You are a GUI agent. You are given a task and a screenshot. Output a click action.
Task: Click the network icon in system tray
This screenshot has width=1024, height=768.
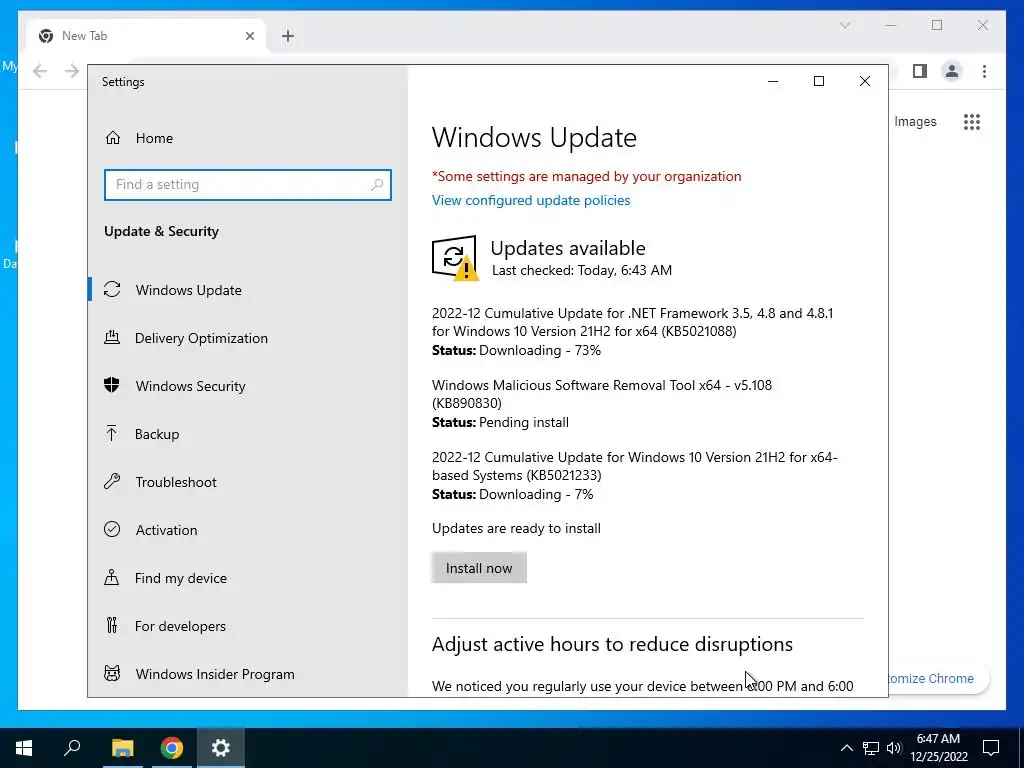[871, 748]
